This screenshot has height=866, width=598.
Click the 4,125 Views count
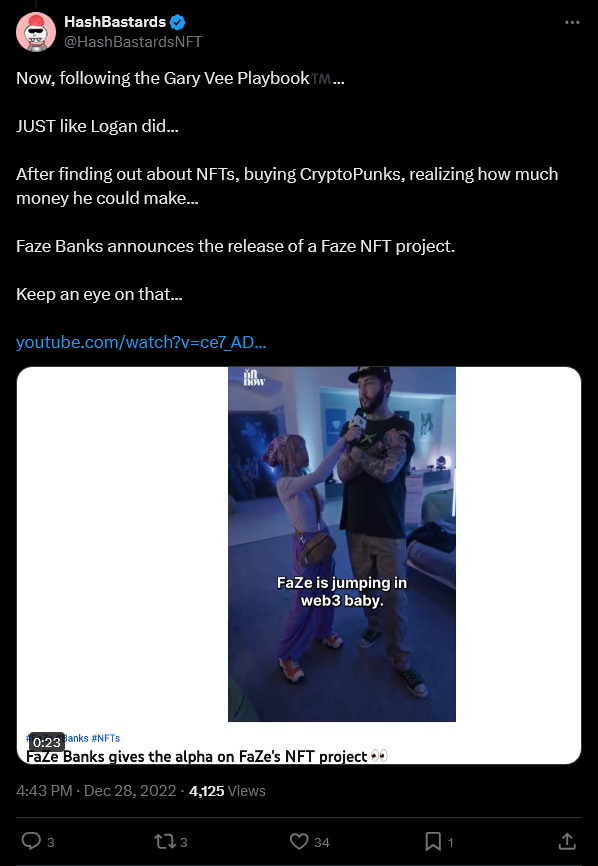(227, 791)
